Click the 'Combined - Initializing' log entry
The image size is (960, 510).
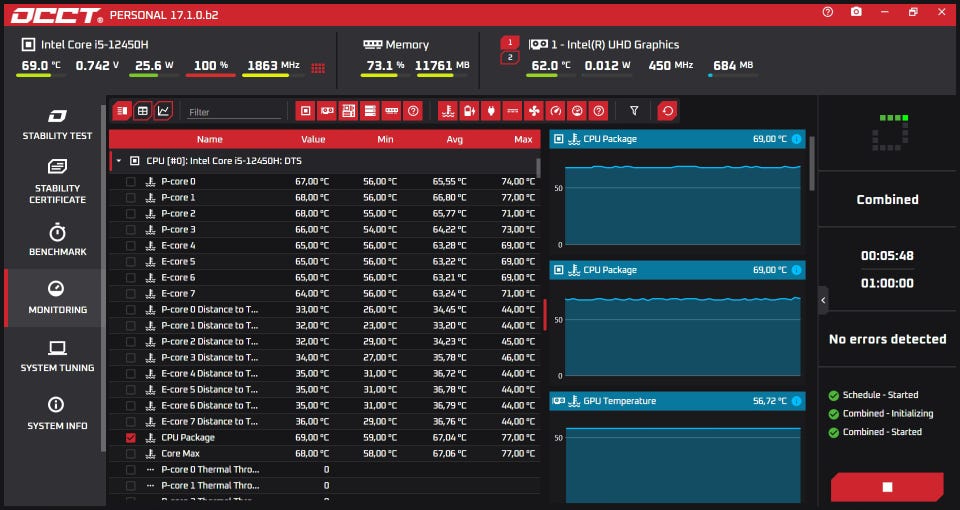point(888,414)
